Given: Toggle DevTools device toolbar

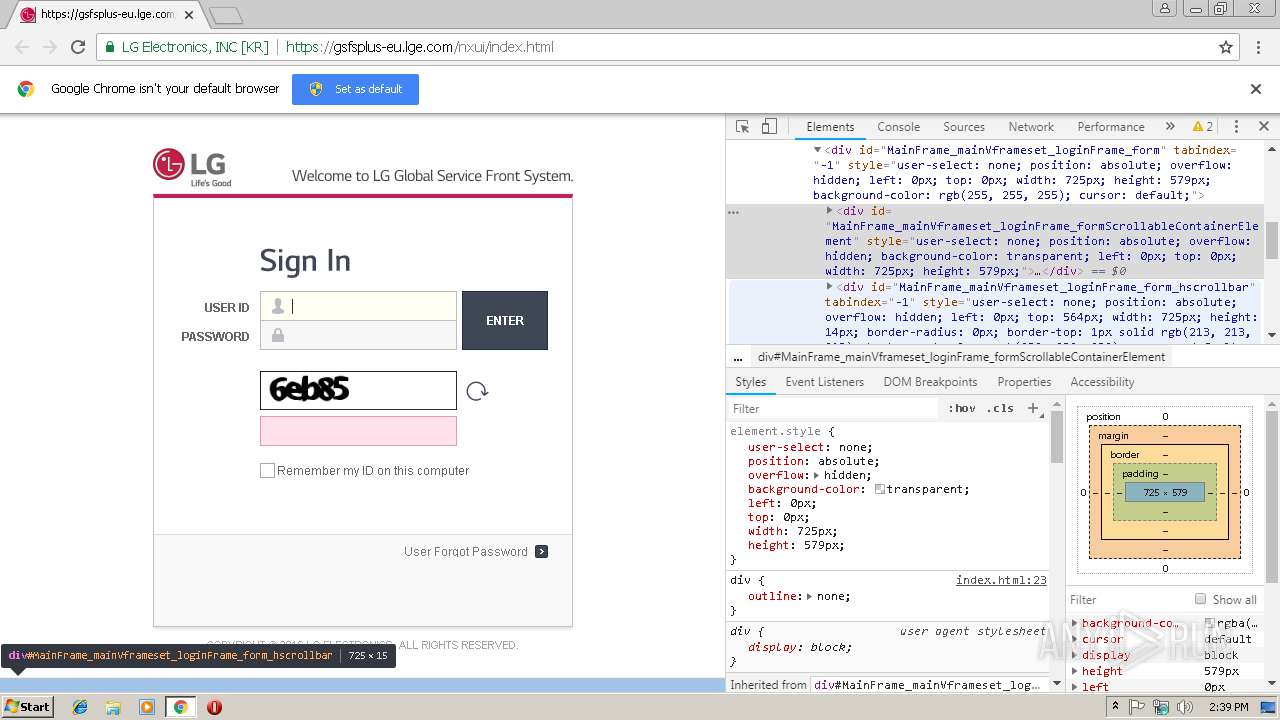Looking at the screenshot, I should click(769, 127).
